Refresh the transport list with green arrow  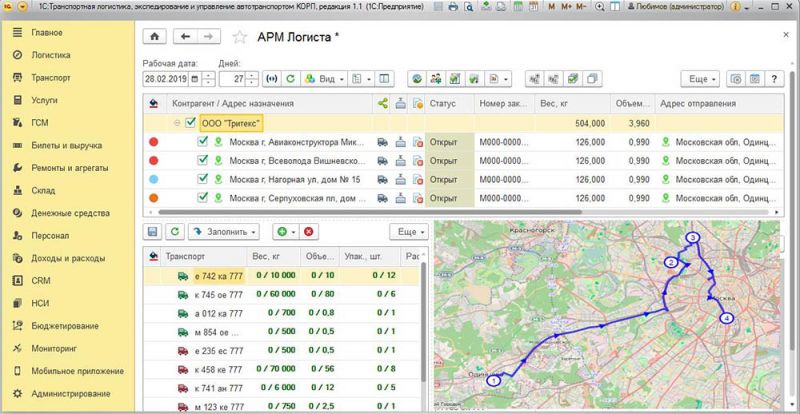pyautogui.click(x=175, y=232)
